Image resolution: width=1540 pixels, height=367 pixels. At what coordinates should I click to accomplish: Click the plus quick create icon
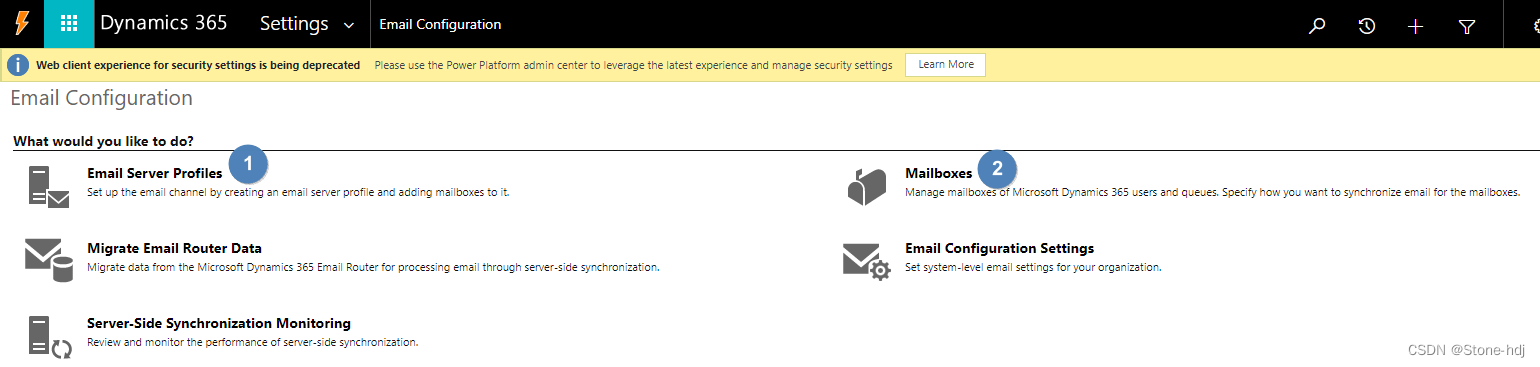pyautogui.click(x=1415, y=26)
